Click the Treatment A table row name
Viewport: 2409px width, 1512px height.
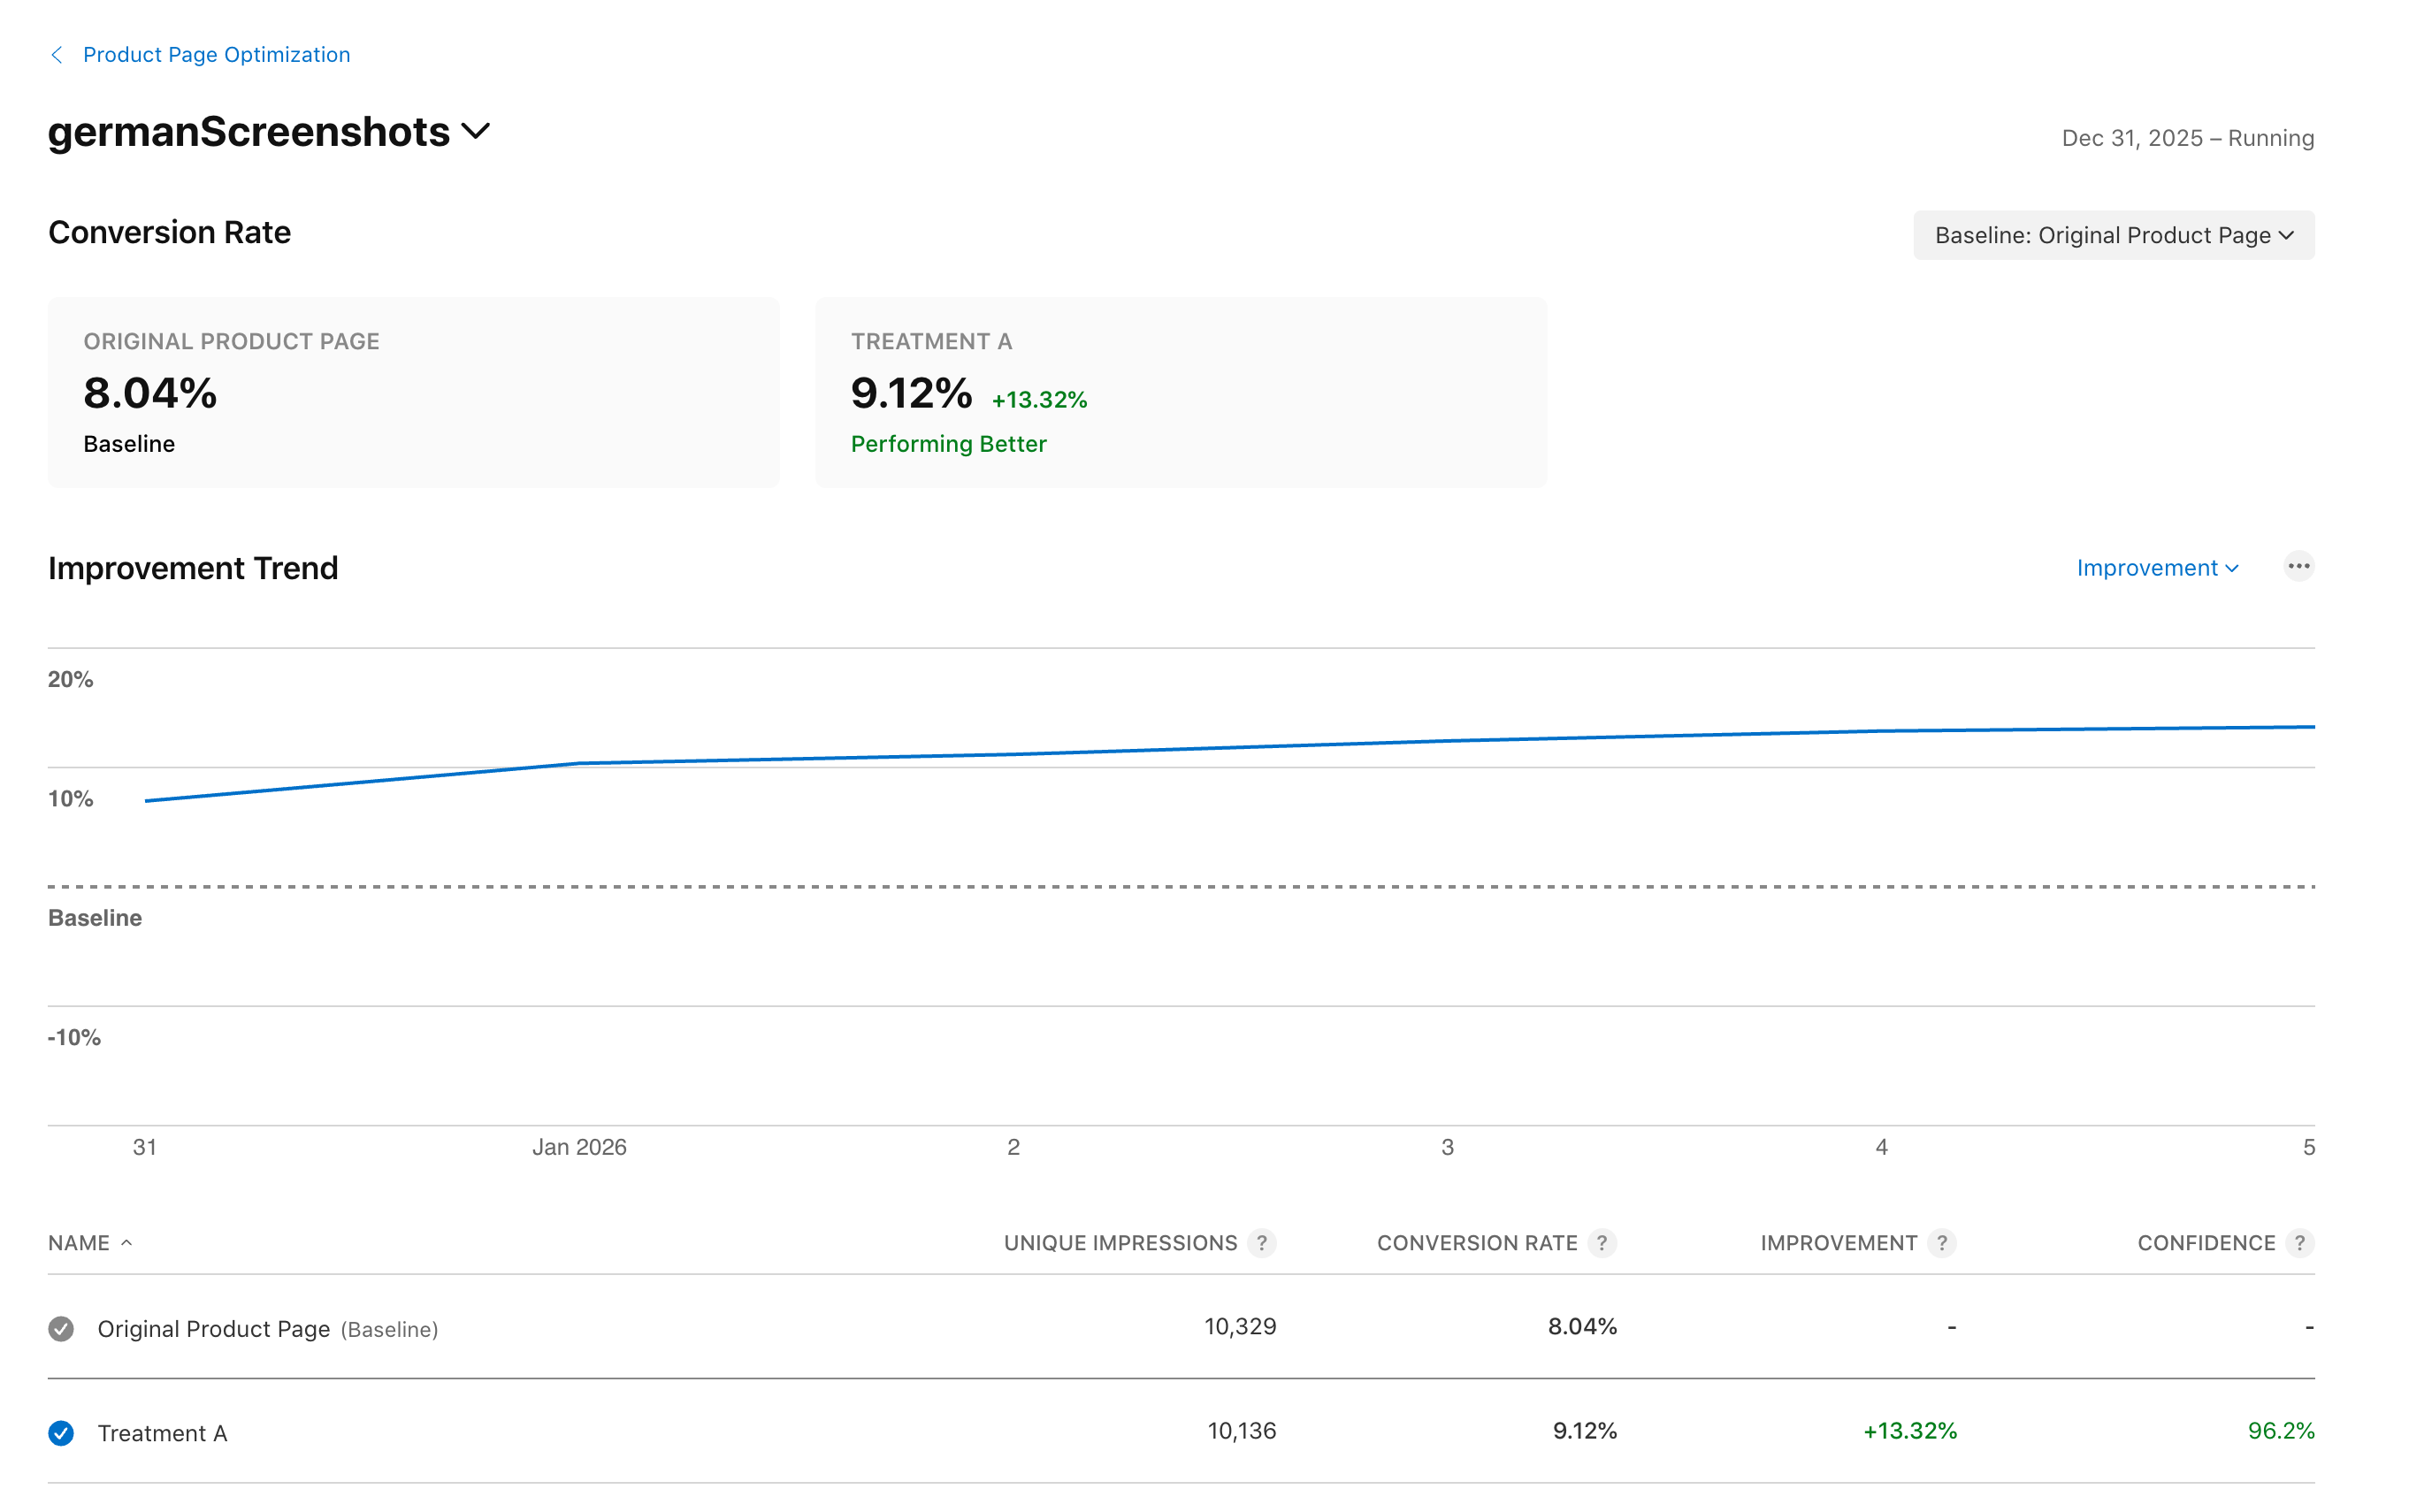163,1433
